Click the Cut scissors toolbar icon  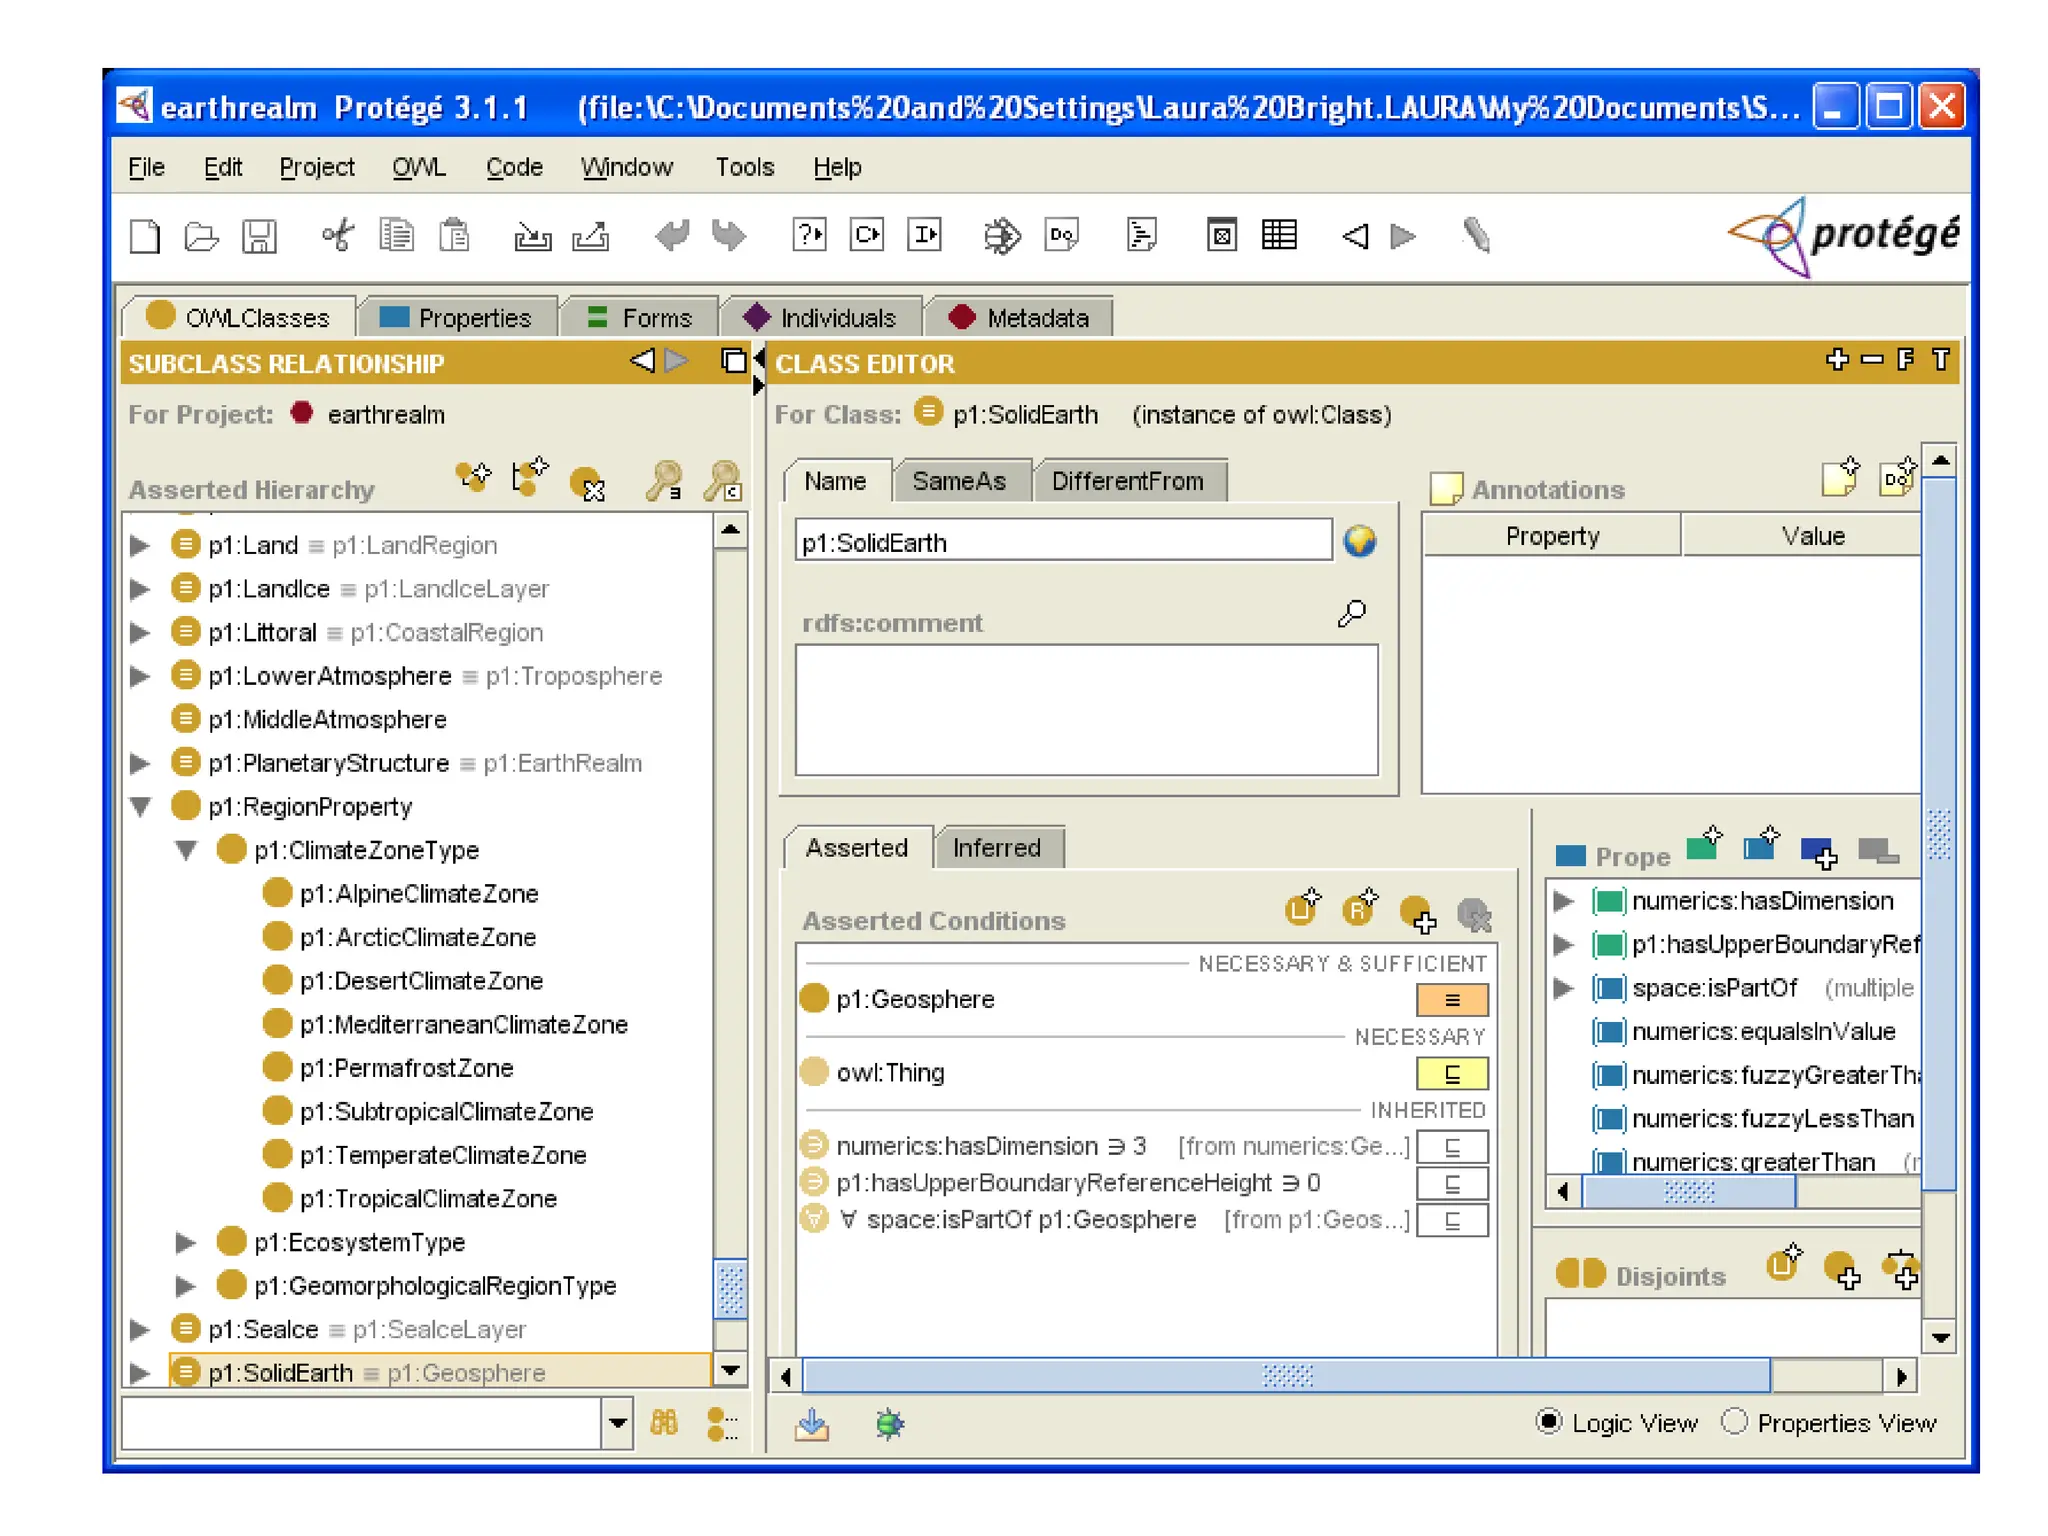pyautogui.click(x=338, y=237)
